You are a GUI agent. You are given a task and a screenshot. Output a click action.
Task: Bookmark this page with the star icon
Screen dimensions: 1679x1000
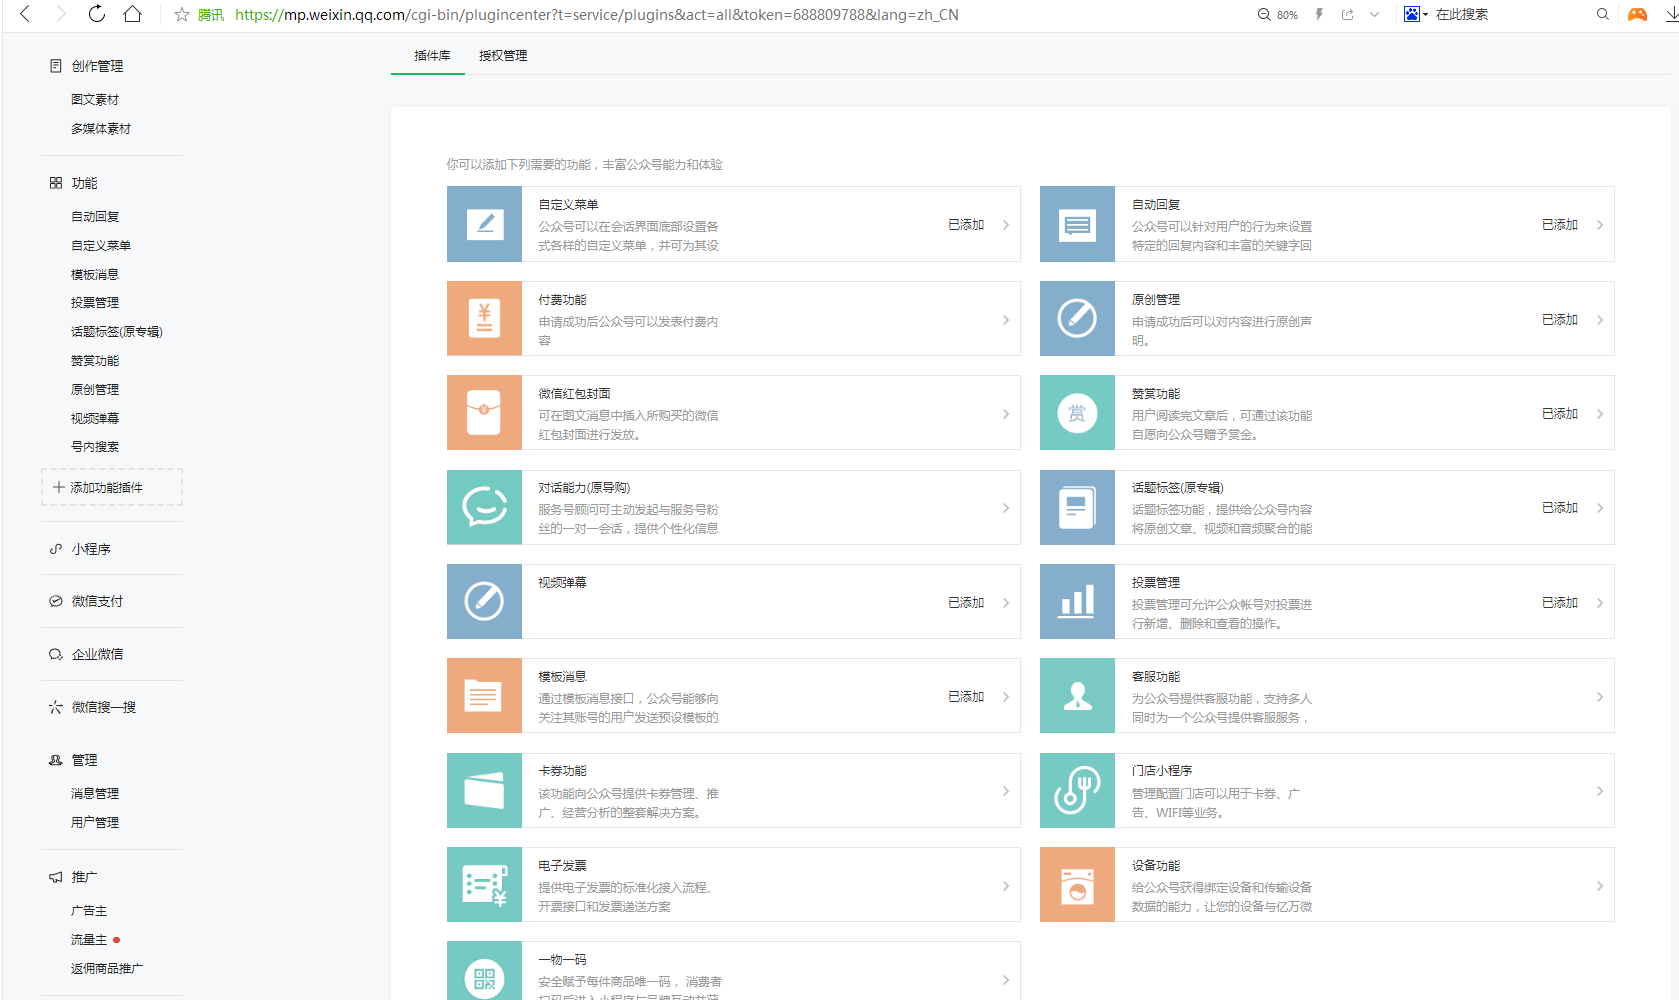coord(182,15)
